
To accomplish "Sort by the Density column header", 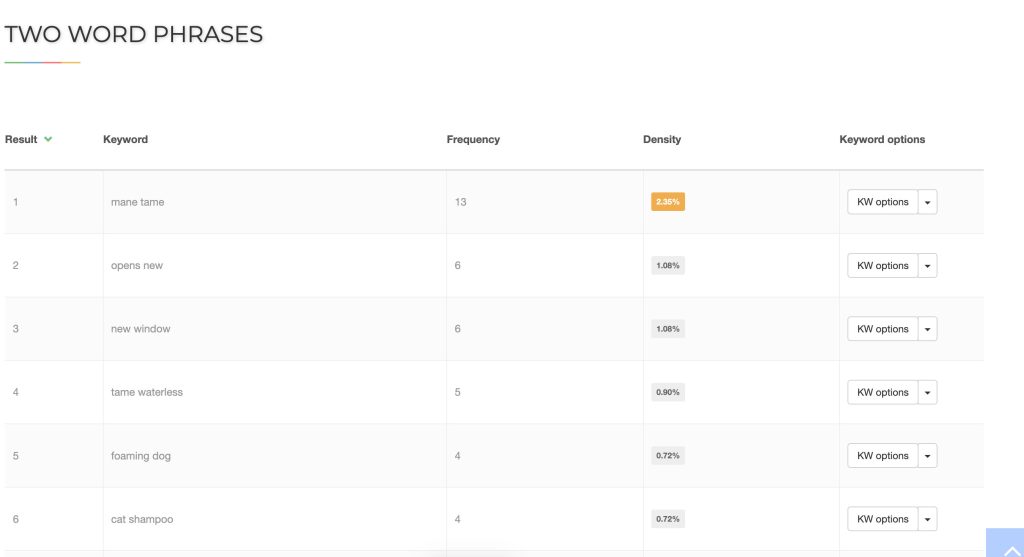I will pyautogui.click(x=661, y=140).
